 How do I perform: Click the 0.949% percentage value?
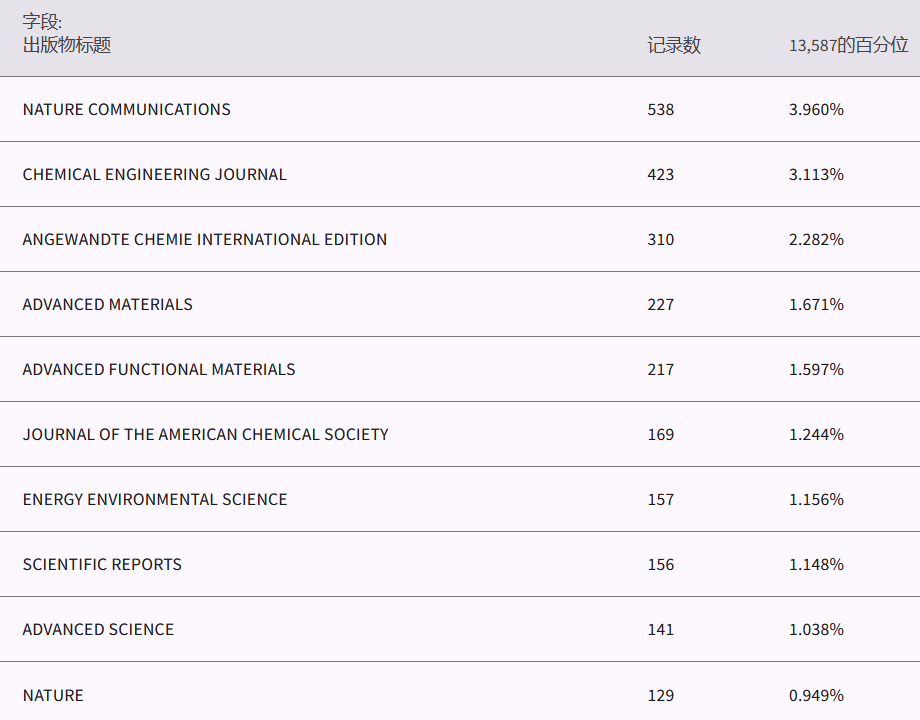coord(816,695)
